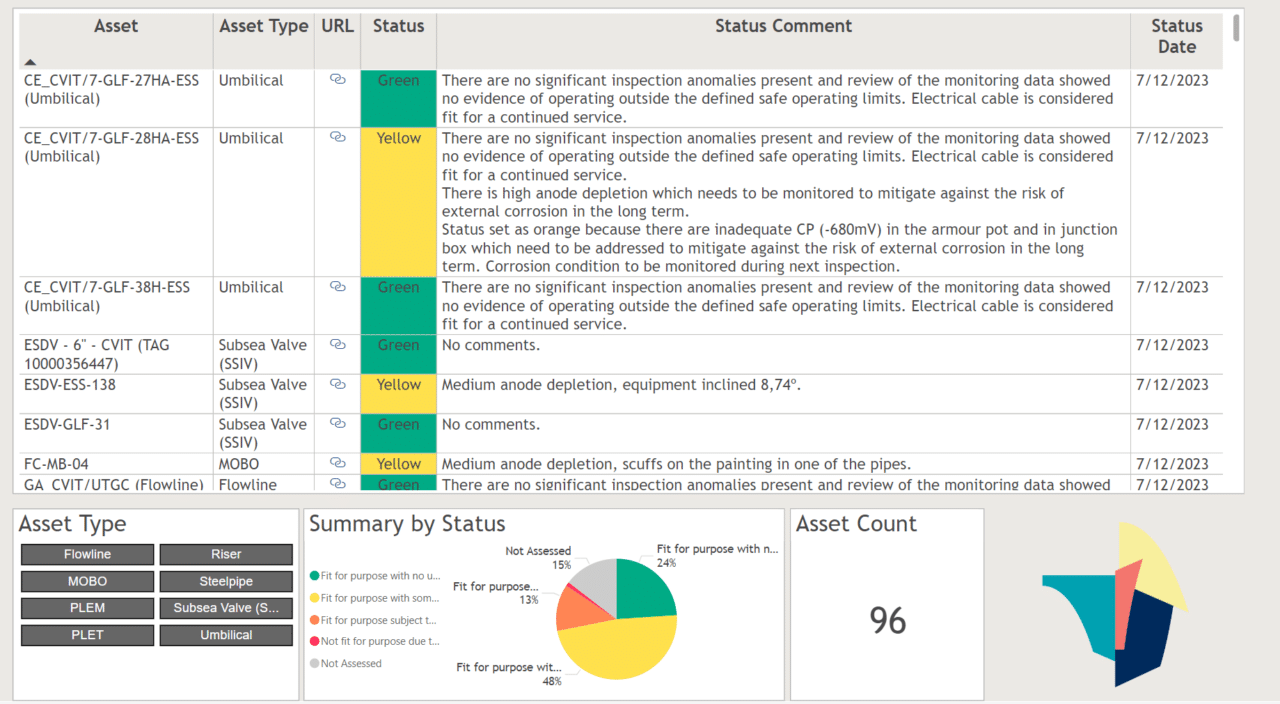Select the Subsea Valve filter button

226,607
